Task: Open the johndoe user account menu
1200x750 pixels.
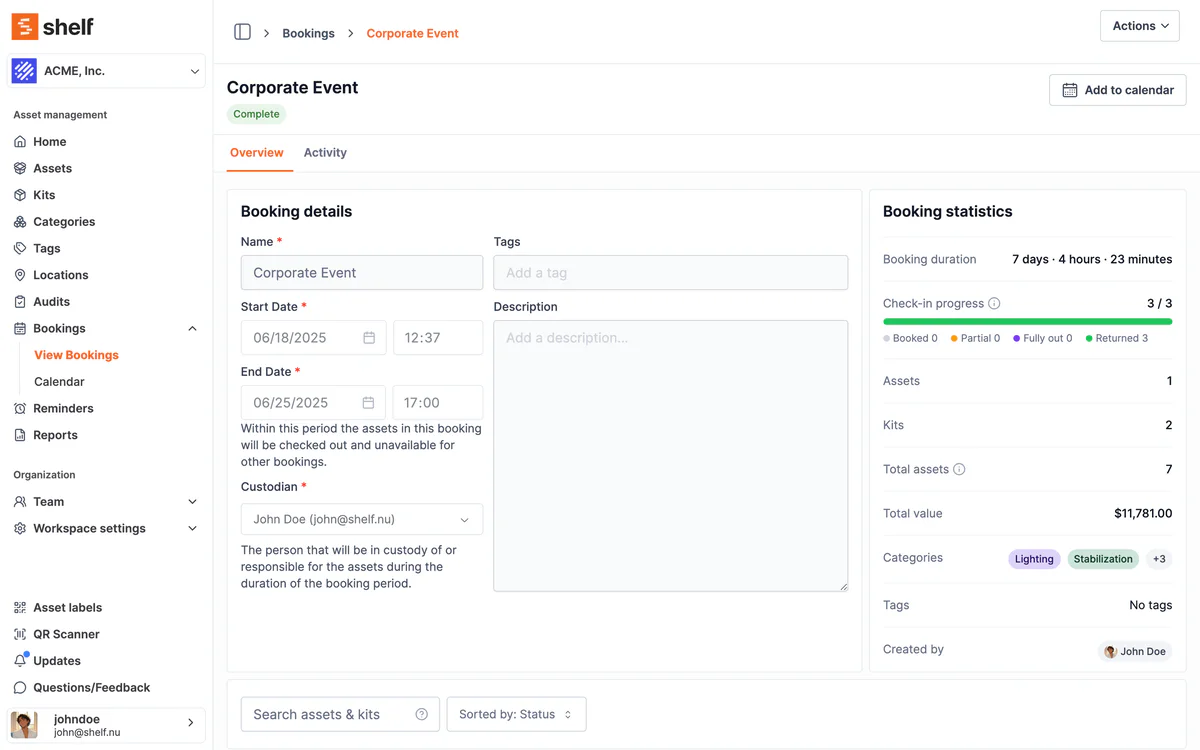Action: (106, 725)
